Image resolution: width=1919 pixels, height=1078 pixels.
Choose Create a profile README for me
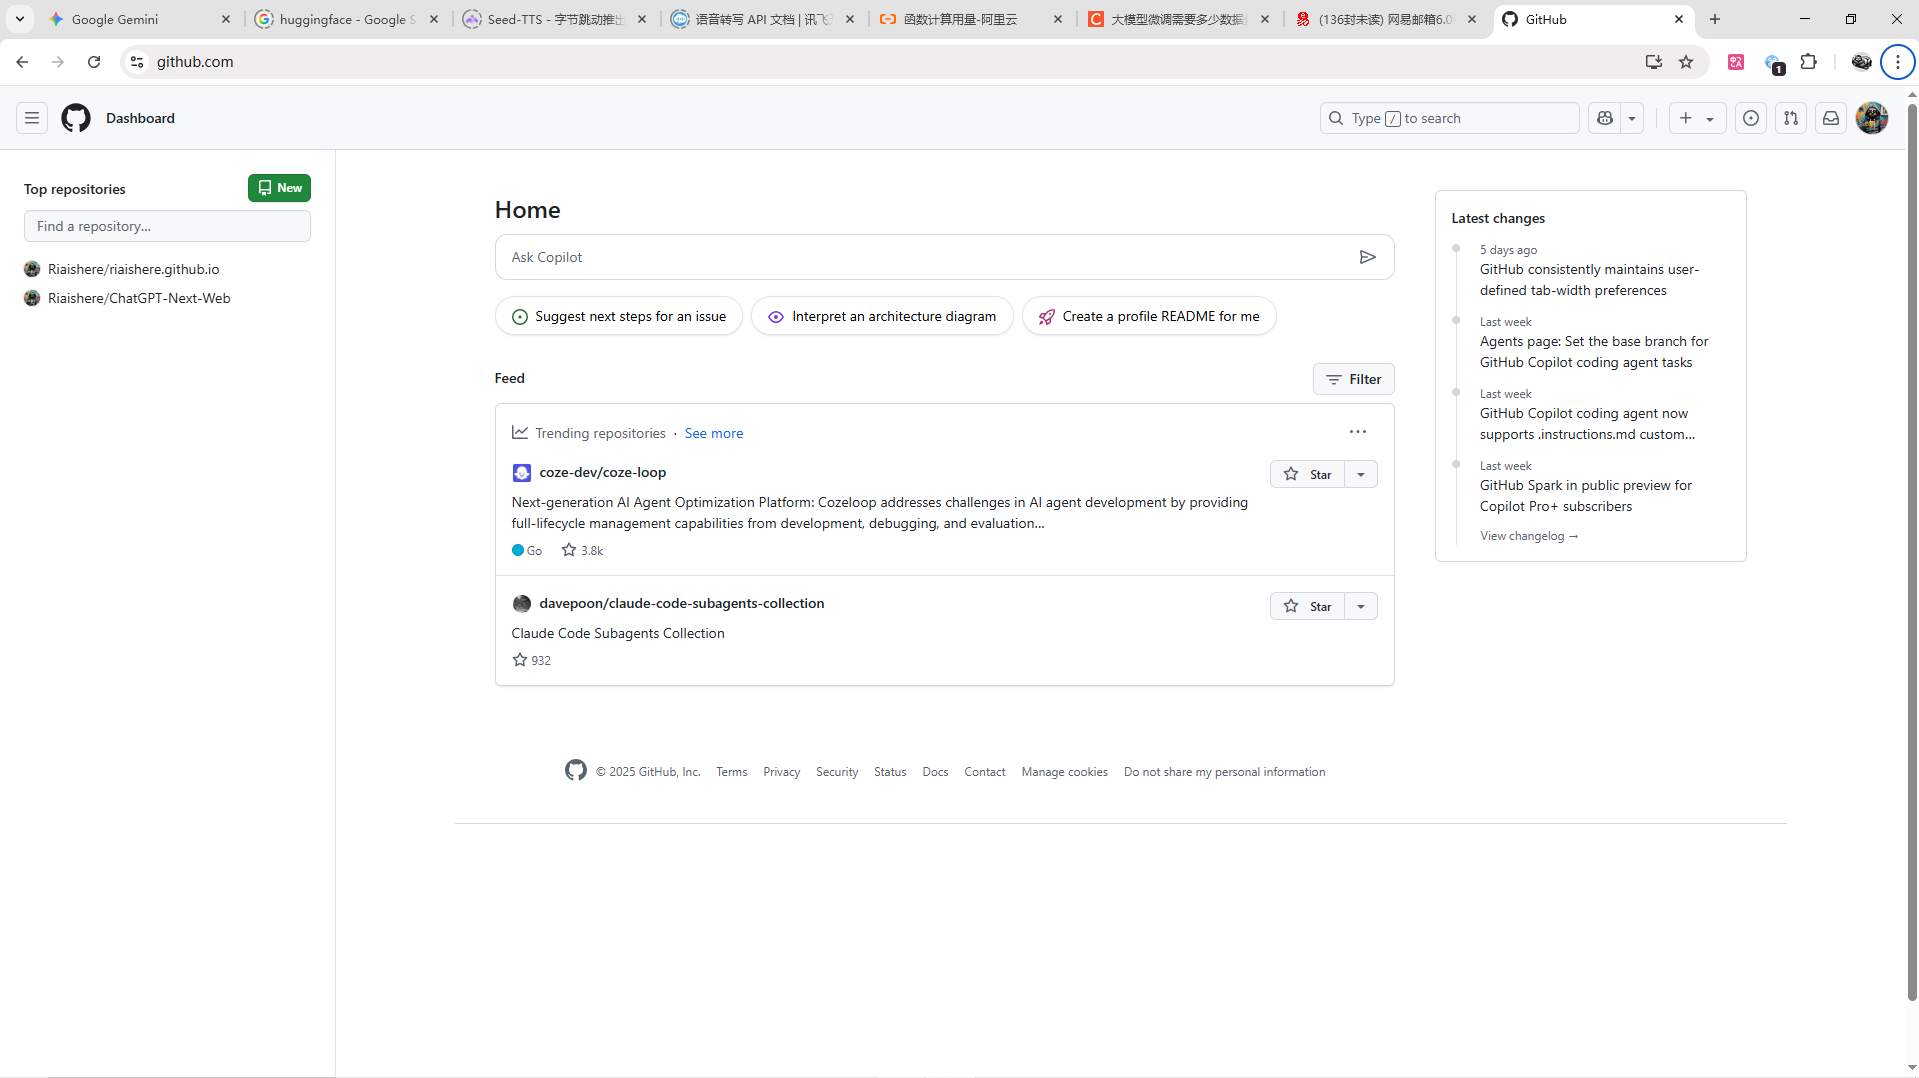point(1149,316)
